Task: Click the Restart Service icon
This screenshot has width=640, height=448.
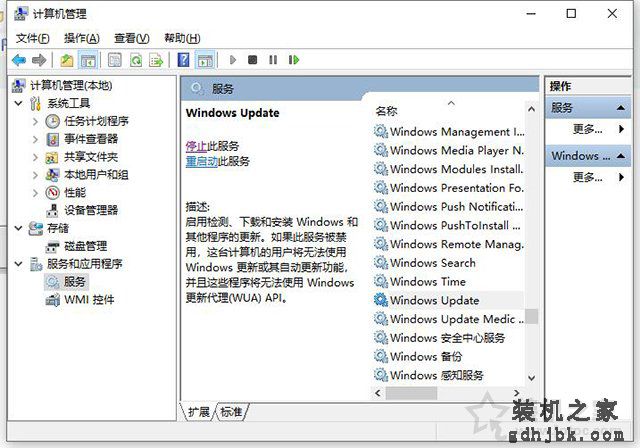Action: (x=294, y=60)
